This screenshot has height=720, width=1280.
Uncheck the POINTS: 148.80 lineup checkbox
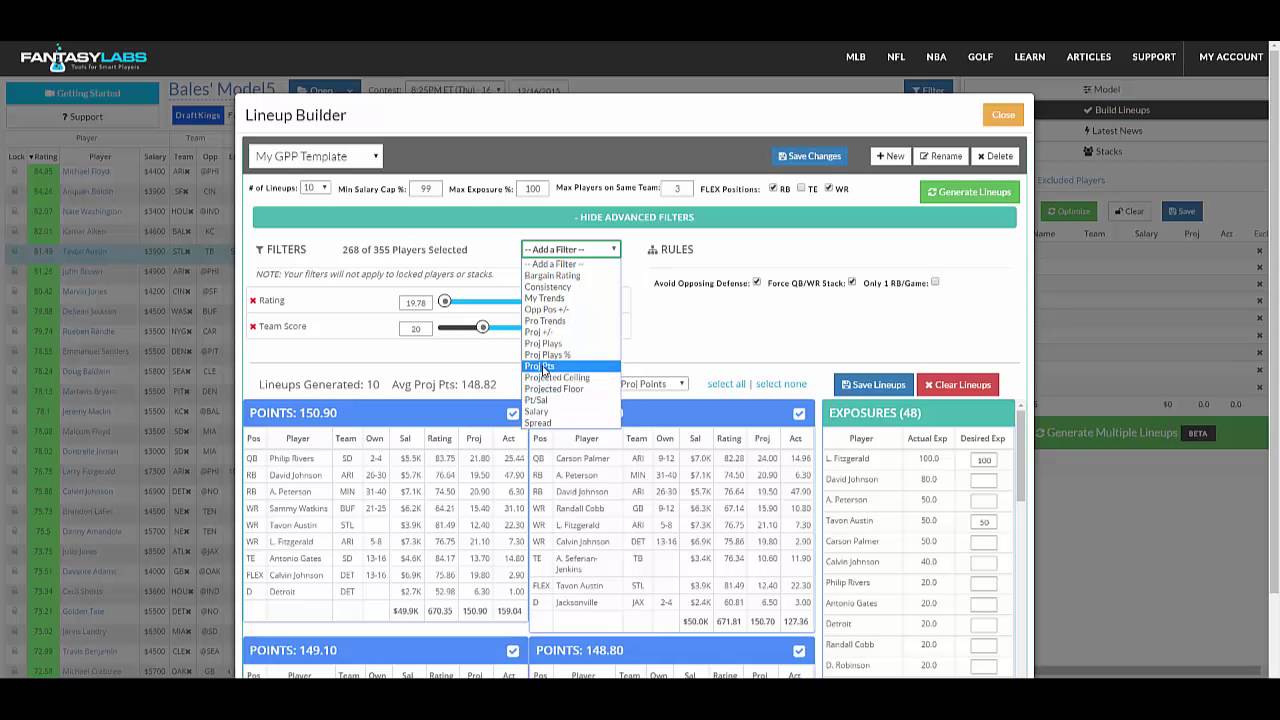(x=799, y=651)
